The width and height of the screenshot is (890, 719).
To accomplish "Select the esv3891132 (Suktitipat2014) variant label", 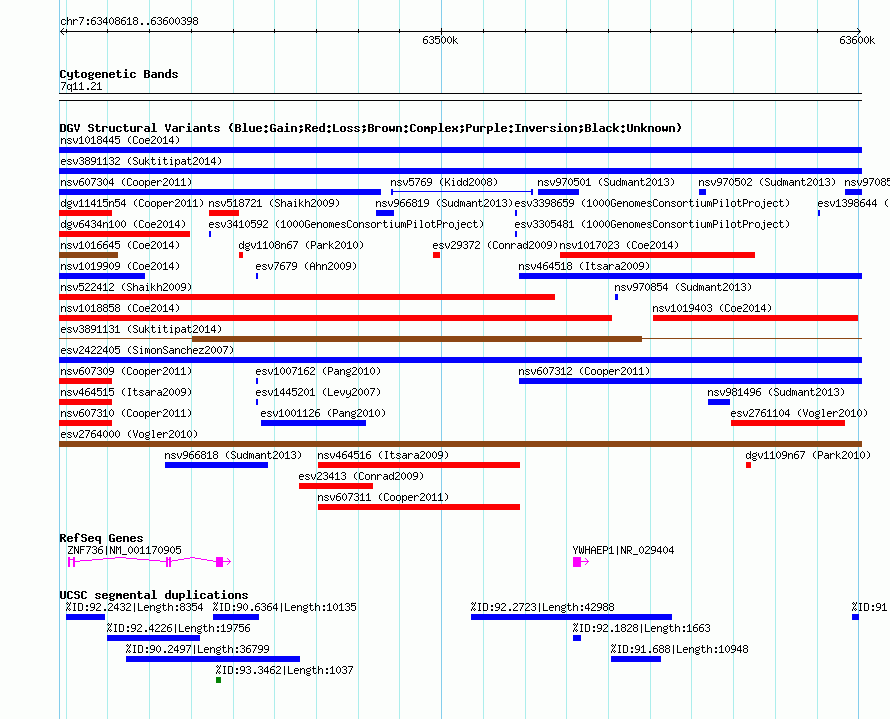I will point(141,161).
